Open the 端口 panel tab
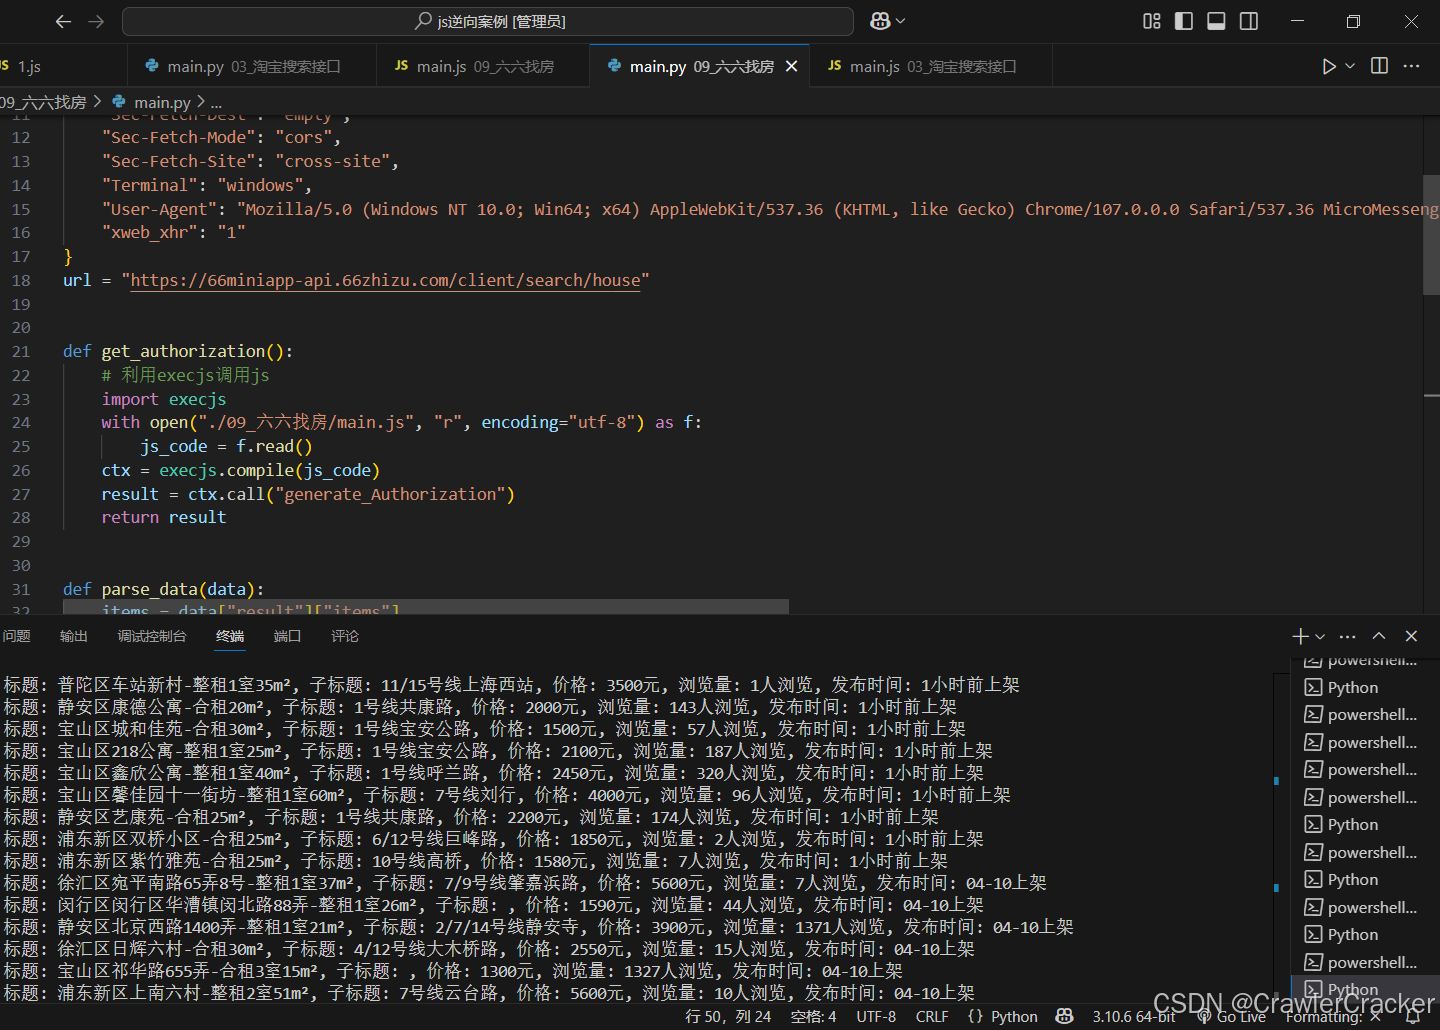This screenshot has height=1030, width=1440. 288,636
